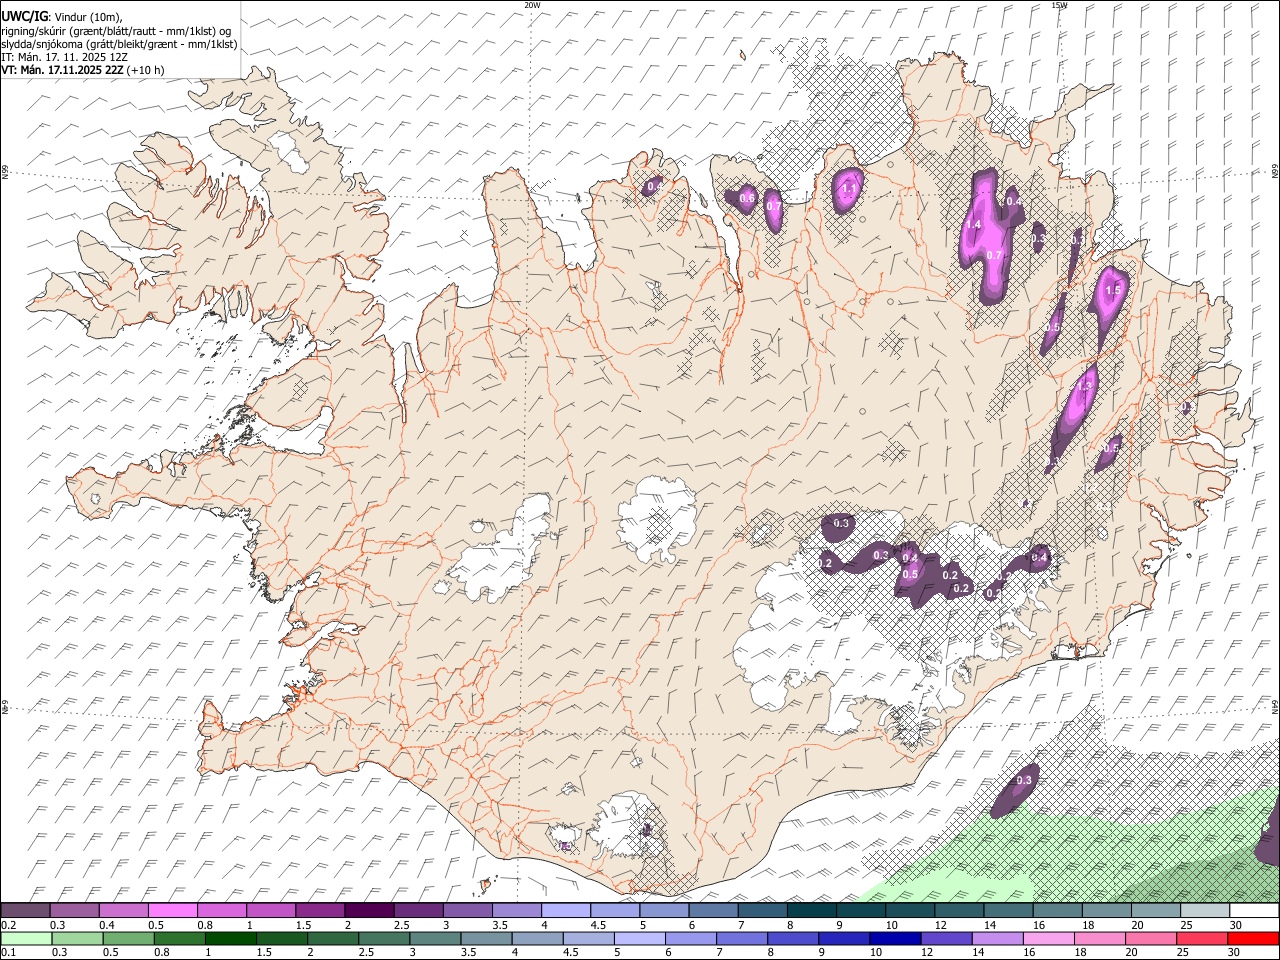Select the rain legend swatch starting at 0.5
Image resolution: width=1280 pixels, height=960 pixels.
pos(128,939)
